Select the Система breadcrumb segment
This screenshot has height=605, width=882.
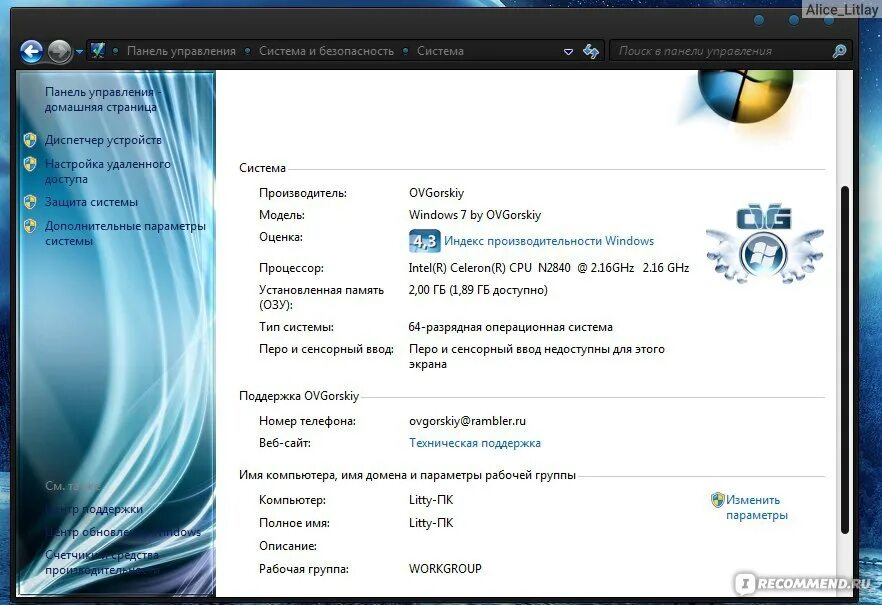[x=440, y=51]
